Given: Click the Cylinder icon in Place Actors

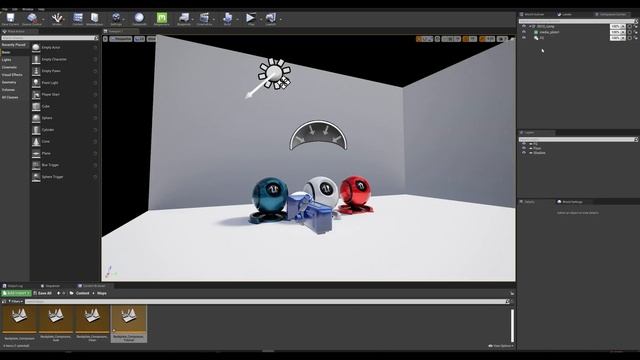Looking at the screenshot, I should [36, 130].
